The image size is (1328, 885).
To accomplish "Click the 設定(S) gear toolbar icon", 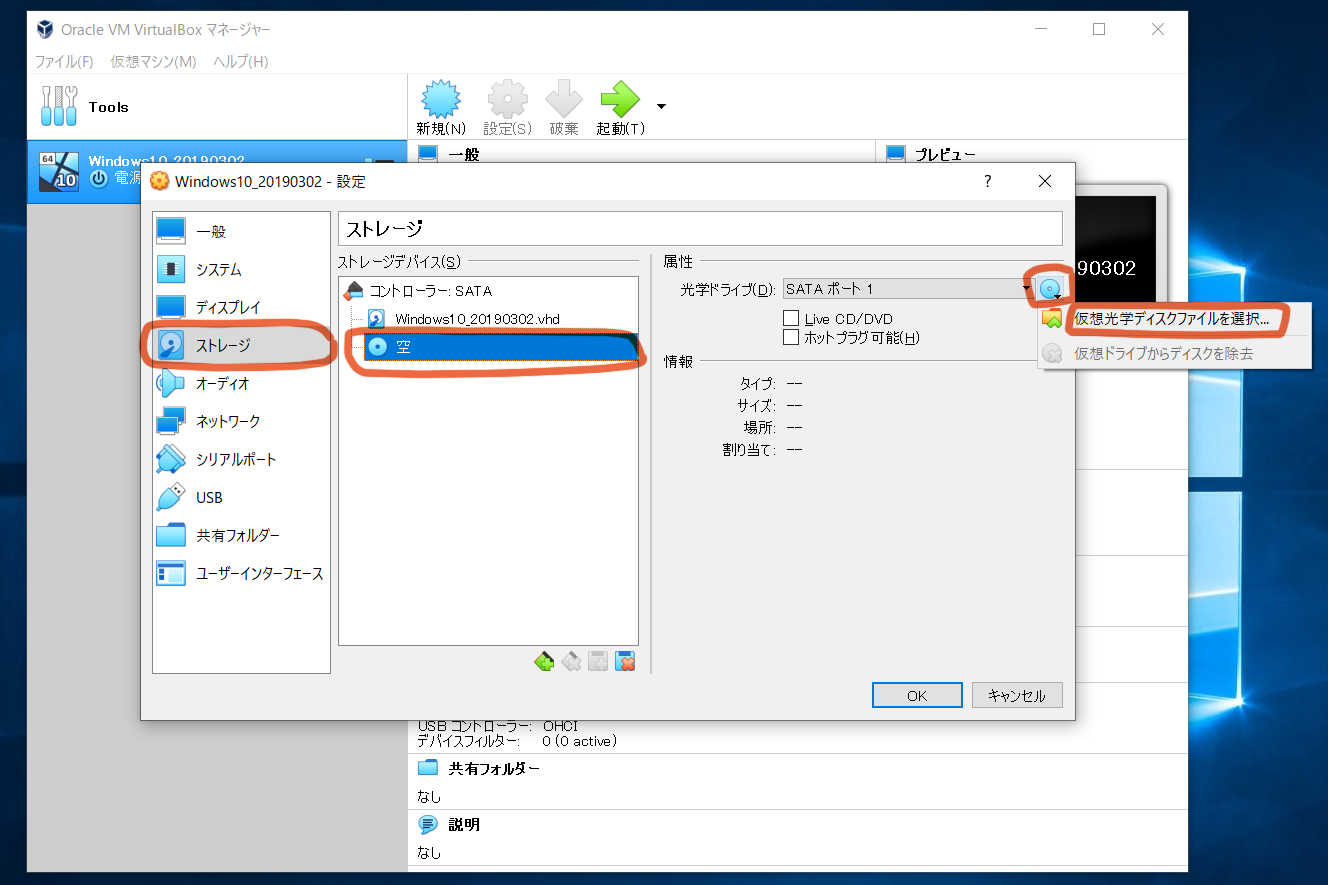I will (x=507, y=101).
